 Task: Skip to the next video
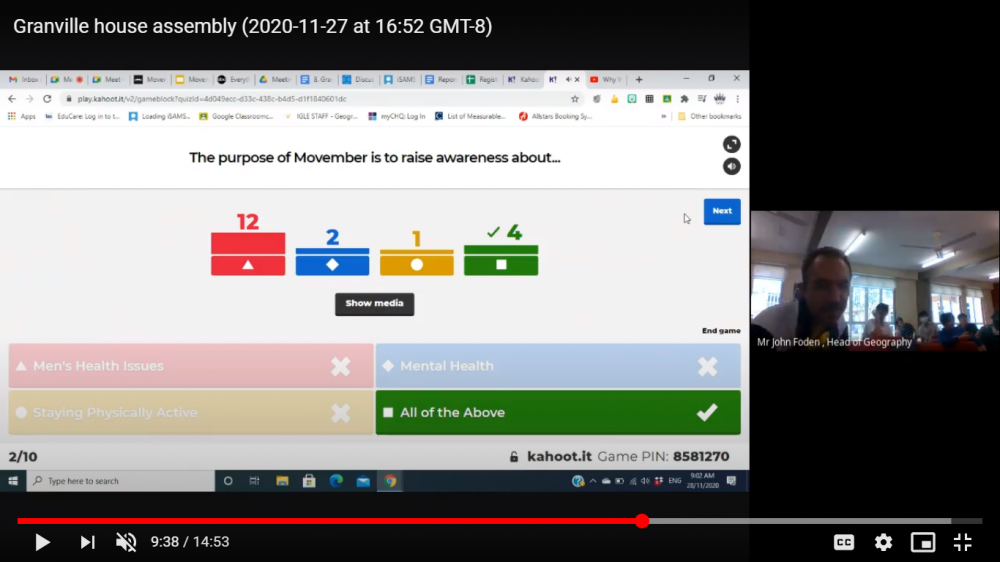(x=87, y=542)
